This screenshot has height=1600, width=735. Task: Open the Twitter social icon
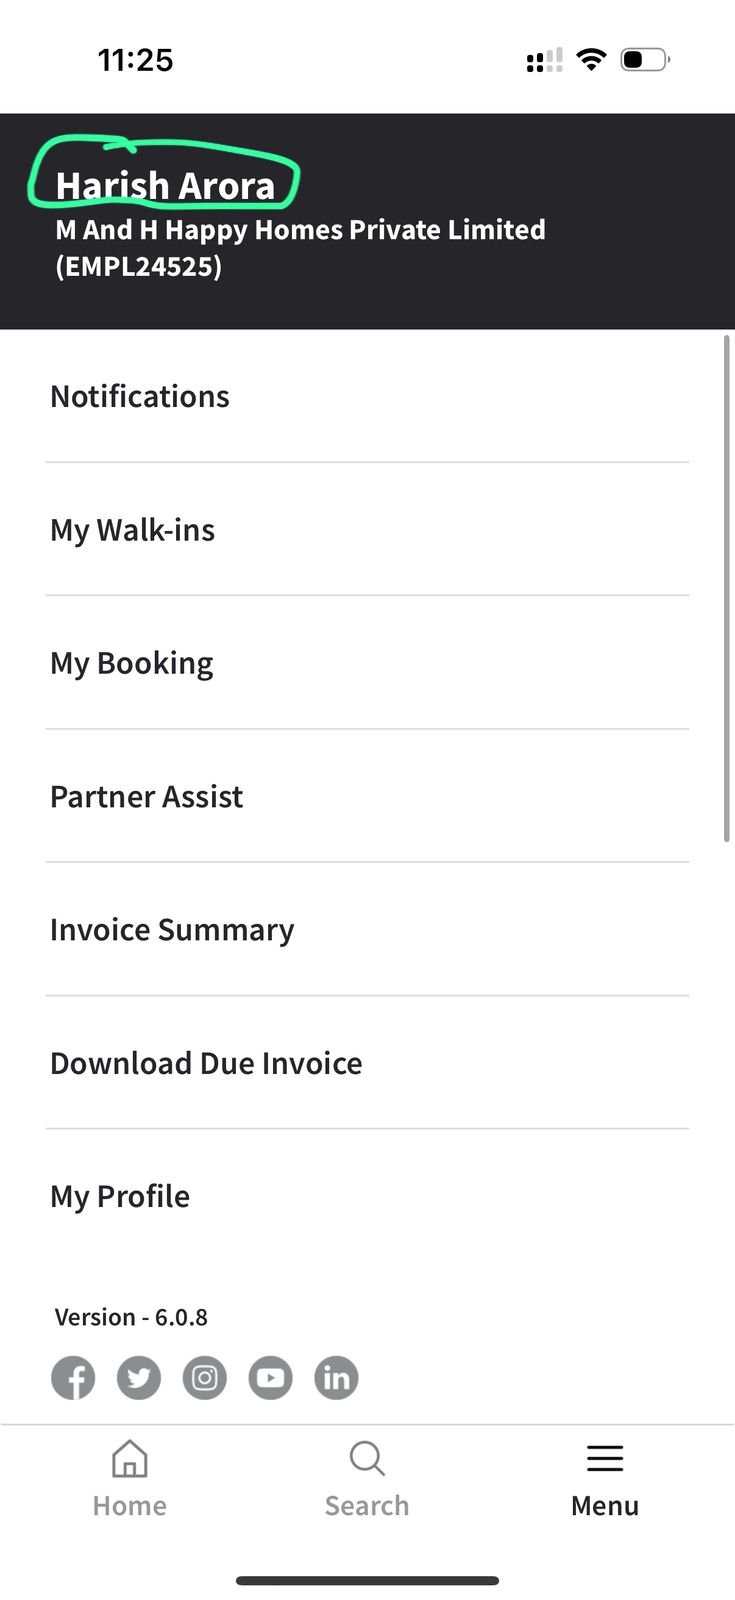pos(139,1378)
